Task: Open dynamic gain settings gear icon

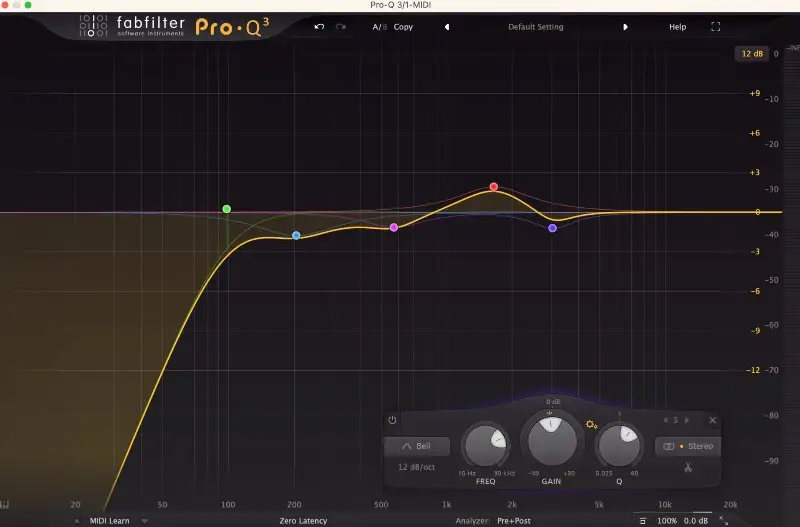Action: pyautogui.click(x=592, y=425)
